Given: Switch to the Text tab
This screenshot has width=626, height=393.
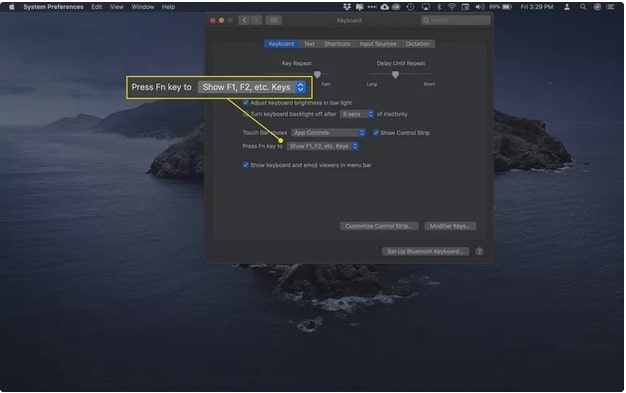Looking at the screenshot, I should point(309,44).
